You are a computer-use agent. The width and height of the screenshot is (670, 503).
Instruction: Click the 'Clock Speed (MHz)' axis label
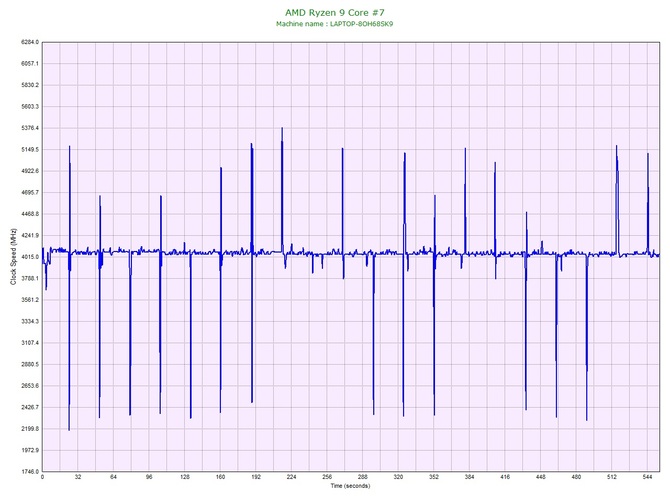13,257
